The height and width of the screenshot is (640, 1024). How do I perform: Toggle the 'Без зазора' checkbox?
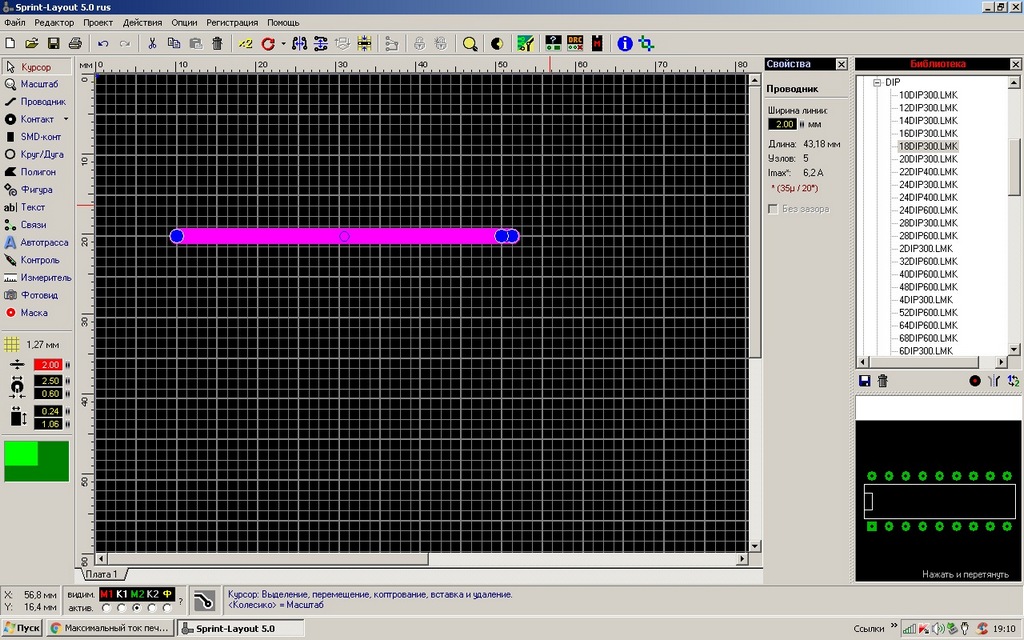point(773,209)
